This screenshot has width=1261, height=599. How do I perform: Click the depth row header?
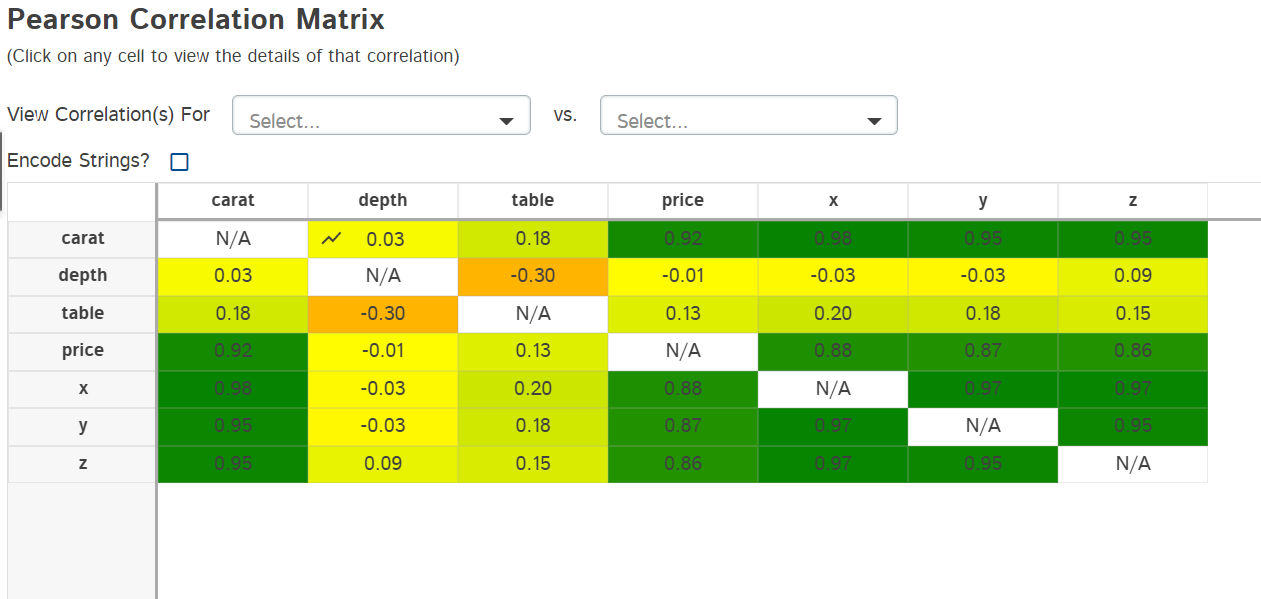83,275
